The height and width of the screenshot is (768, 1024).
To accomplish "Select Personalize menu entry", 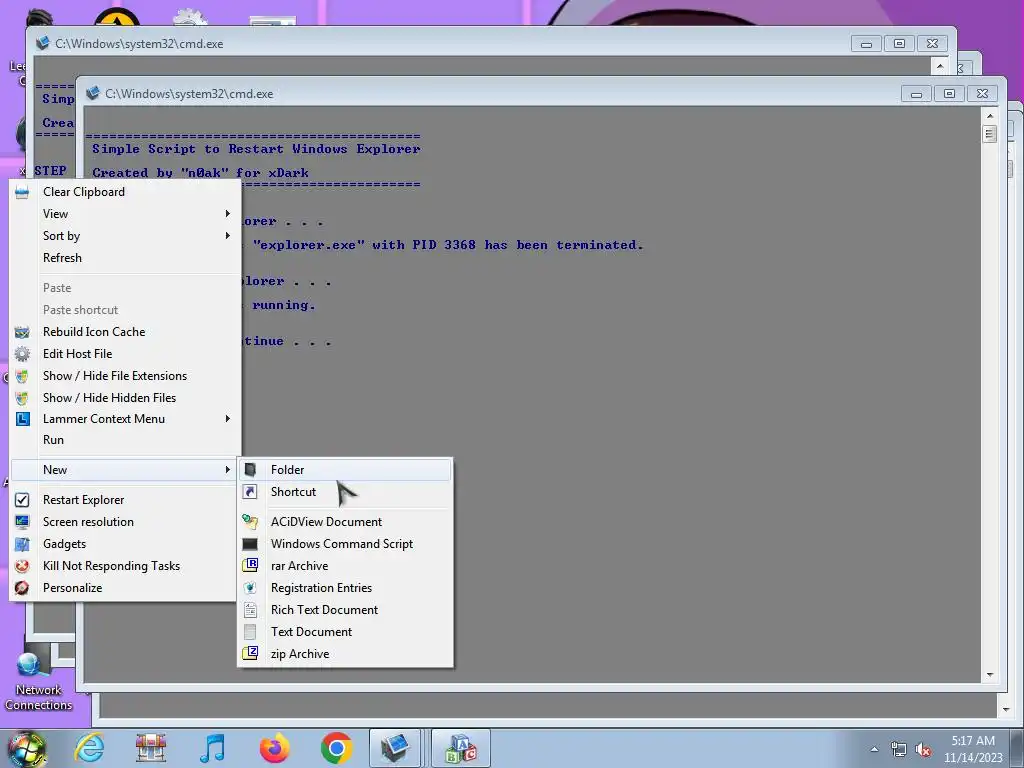I will coord(124,588).
